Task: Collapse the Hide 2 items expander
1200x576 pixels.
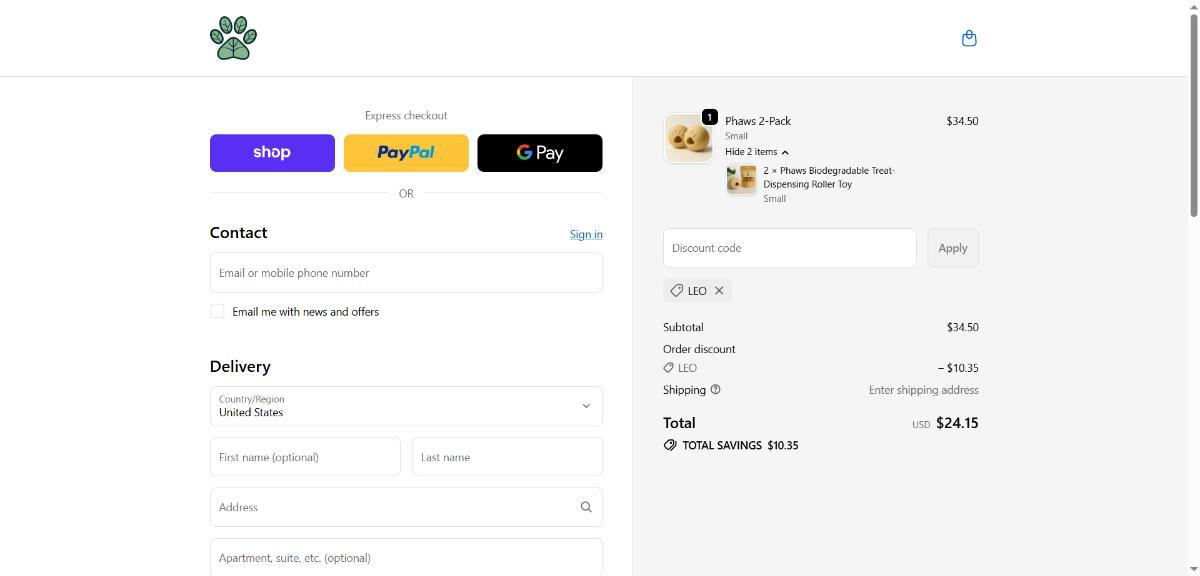Action: (x=756, y=152)
